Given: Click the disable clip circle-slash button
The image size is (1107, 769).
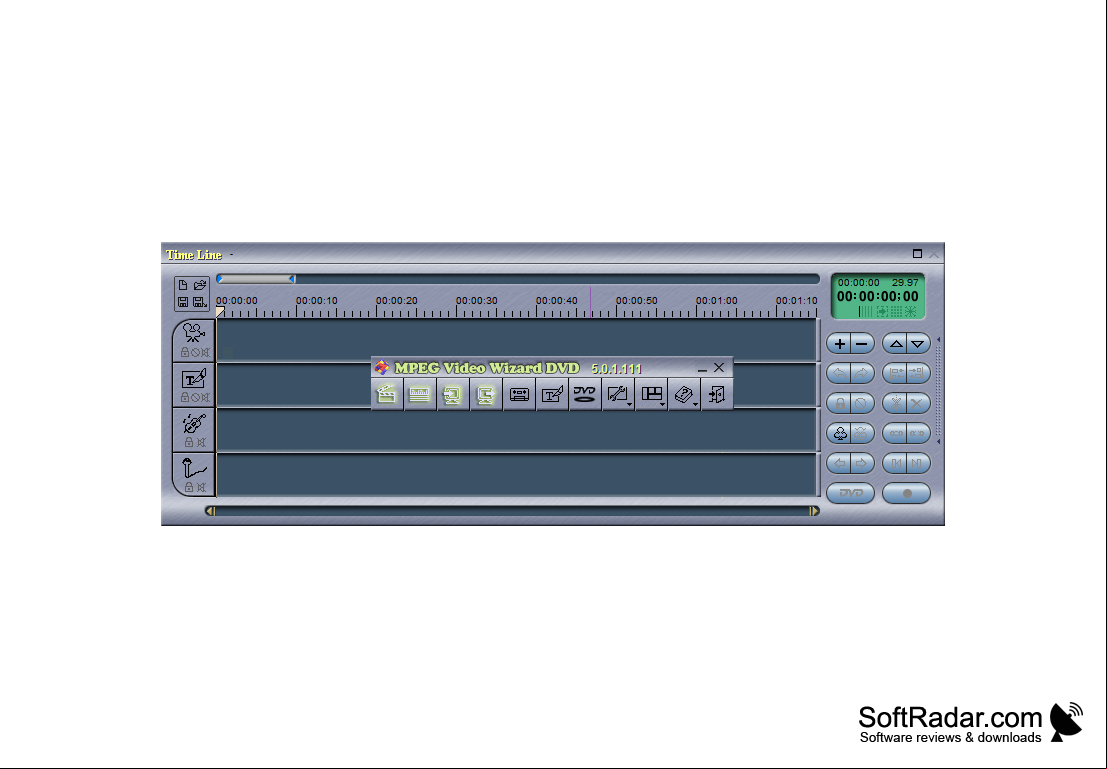Looking at the screenshot, I should tap(862, 403).
